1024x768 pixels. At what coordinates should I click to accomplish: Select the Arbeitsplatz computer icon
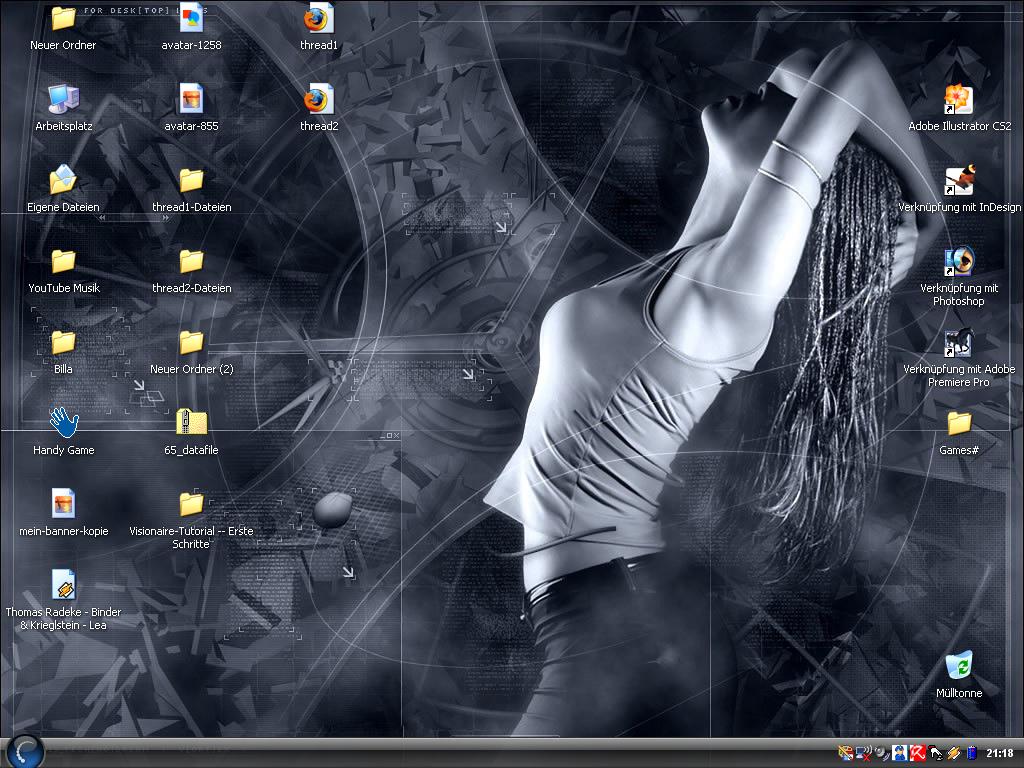point(64,100)
